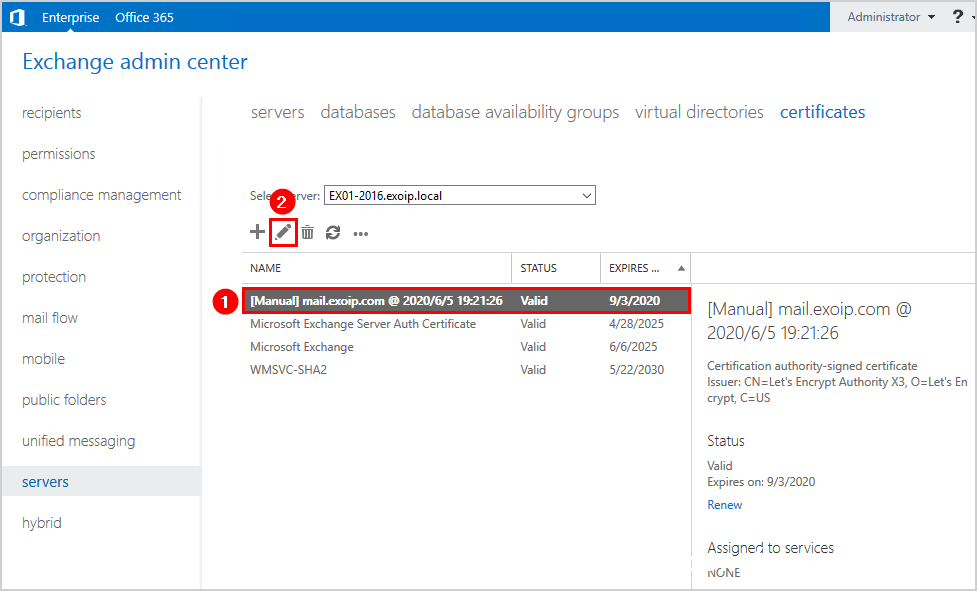This screenshot has width=977, height=591.
Task: Switch to the Office 365 tab
Action: click(145, 17)
